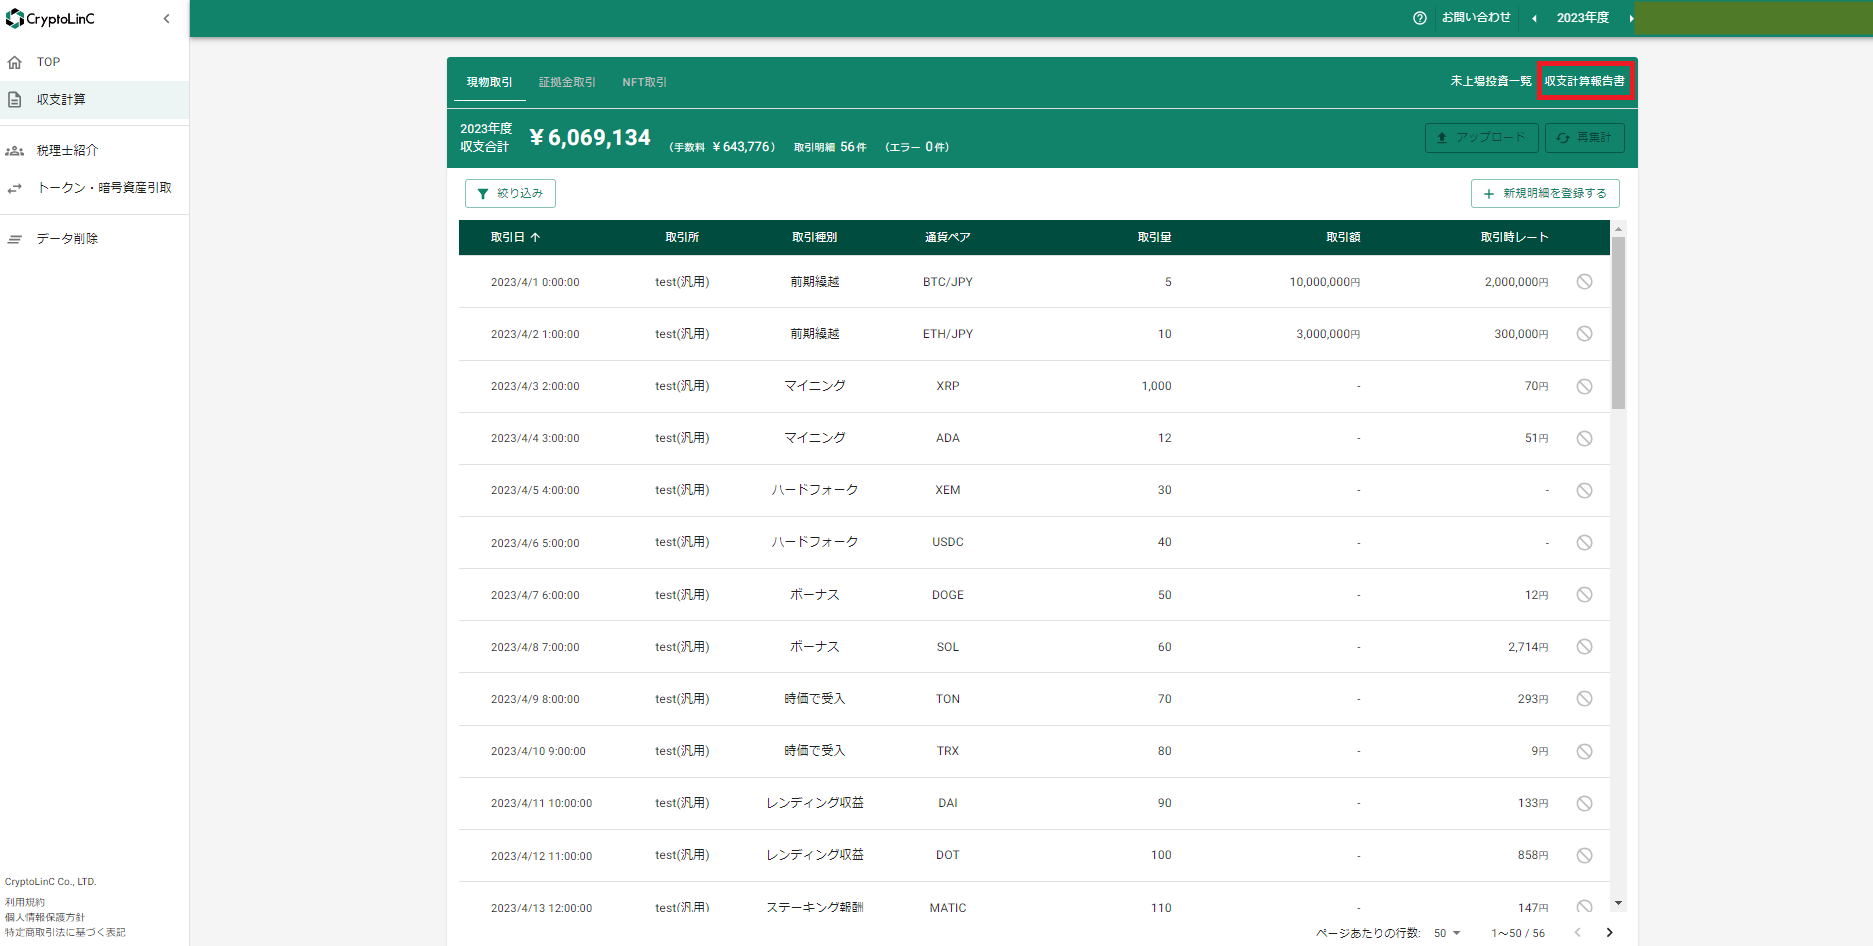Click exclude icon on BTC/JPY row
Viewport: 1873px width, 946px height.
[x=1584, y=282]
